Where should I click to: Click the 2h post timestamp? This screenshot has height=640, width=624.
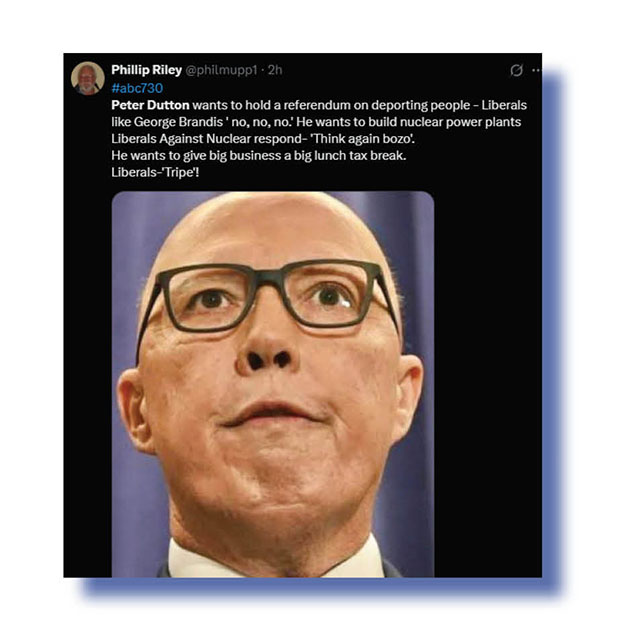pyautogui.click(x=275, y=70)
